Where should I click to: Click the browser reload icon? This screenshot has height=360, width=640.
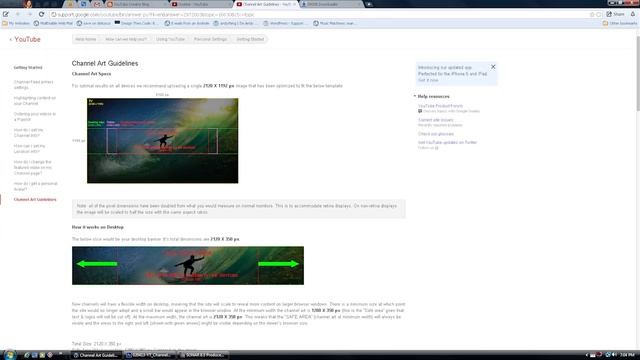[41, 14]
